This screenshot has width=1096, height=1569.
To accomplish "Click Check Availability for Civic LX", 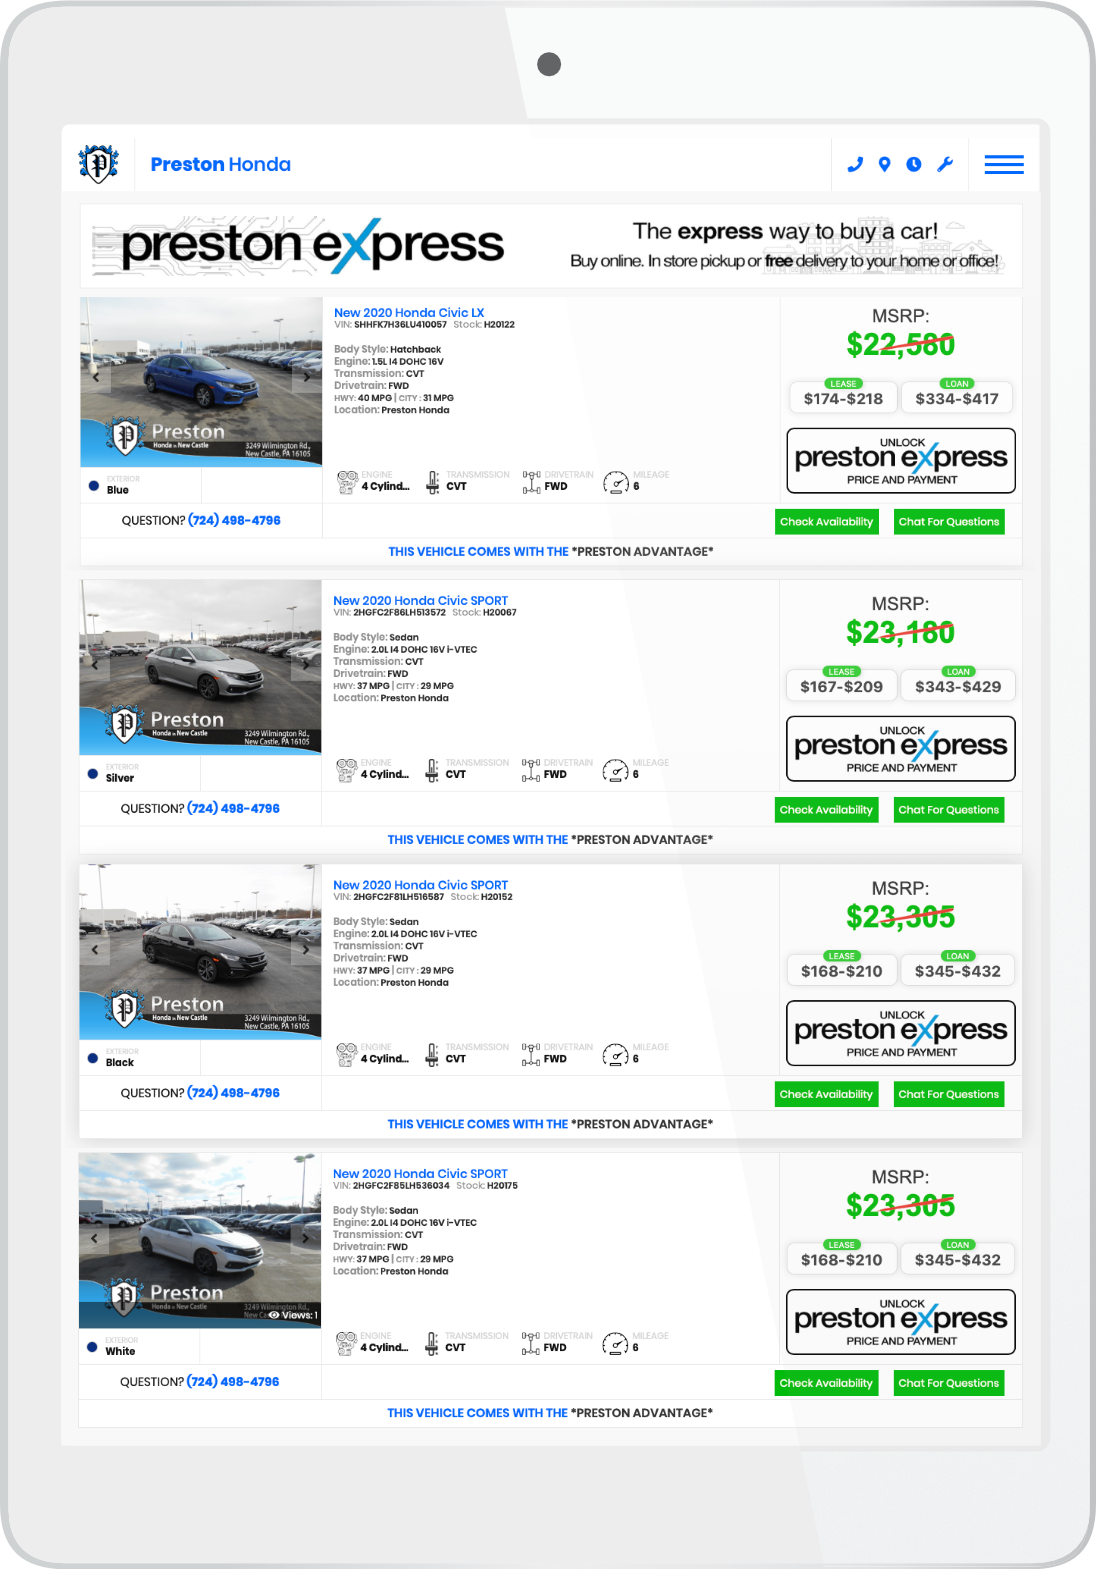I will [827, 522].
